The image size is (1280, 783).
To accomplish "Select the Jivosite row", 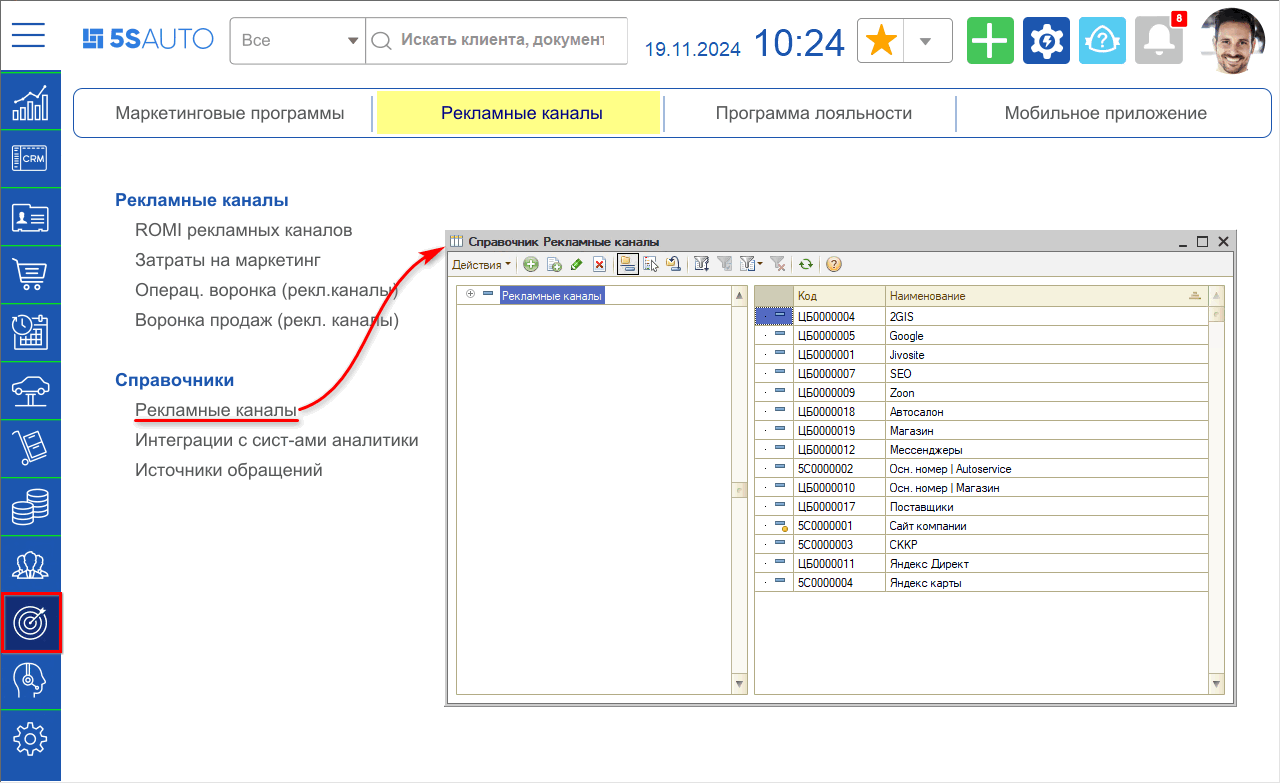I will [981, 355].
